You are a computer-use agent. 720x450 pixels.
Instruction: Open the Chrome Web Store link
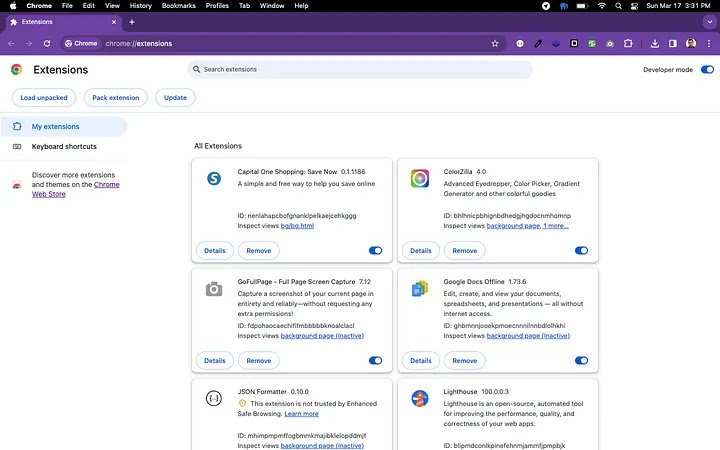[x=75, y=189]
